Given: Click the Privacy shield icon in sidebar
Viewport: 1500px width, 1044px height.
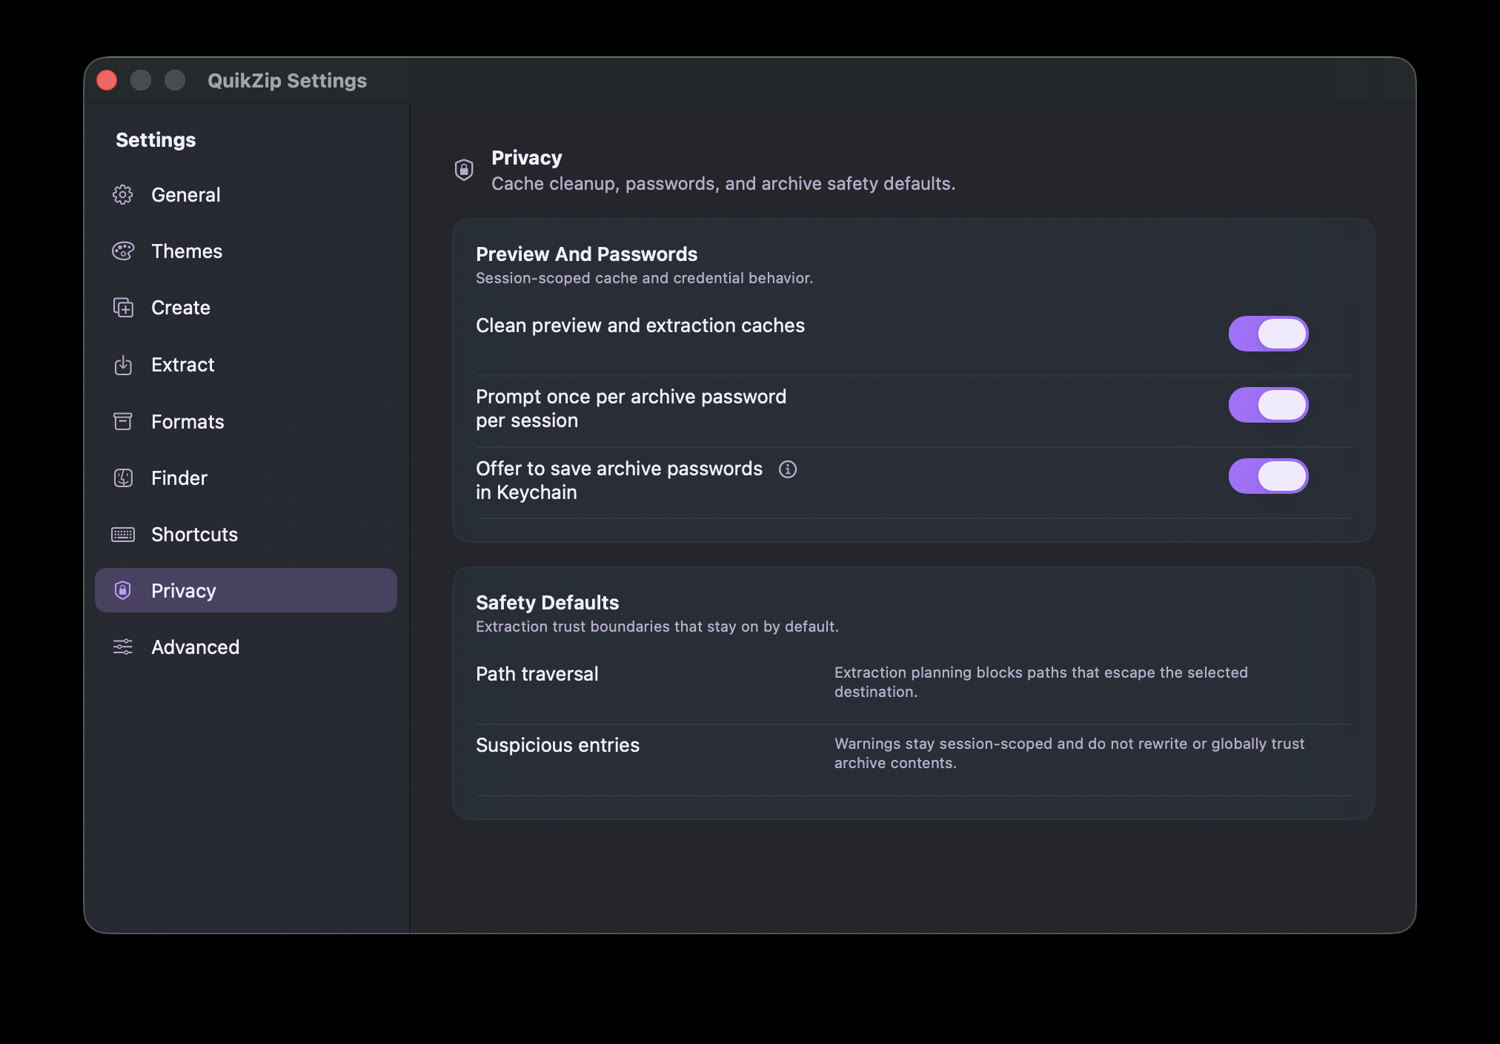Looking at the screenshot, I should coord(123,591).
